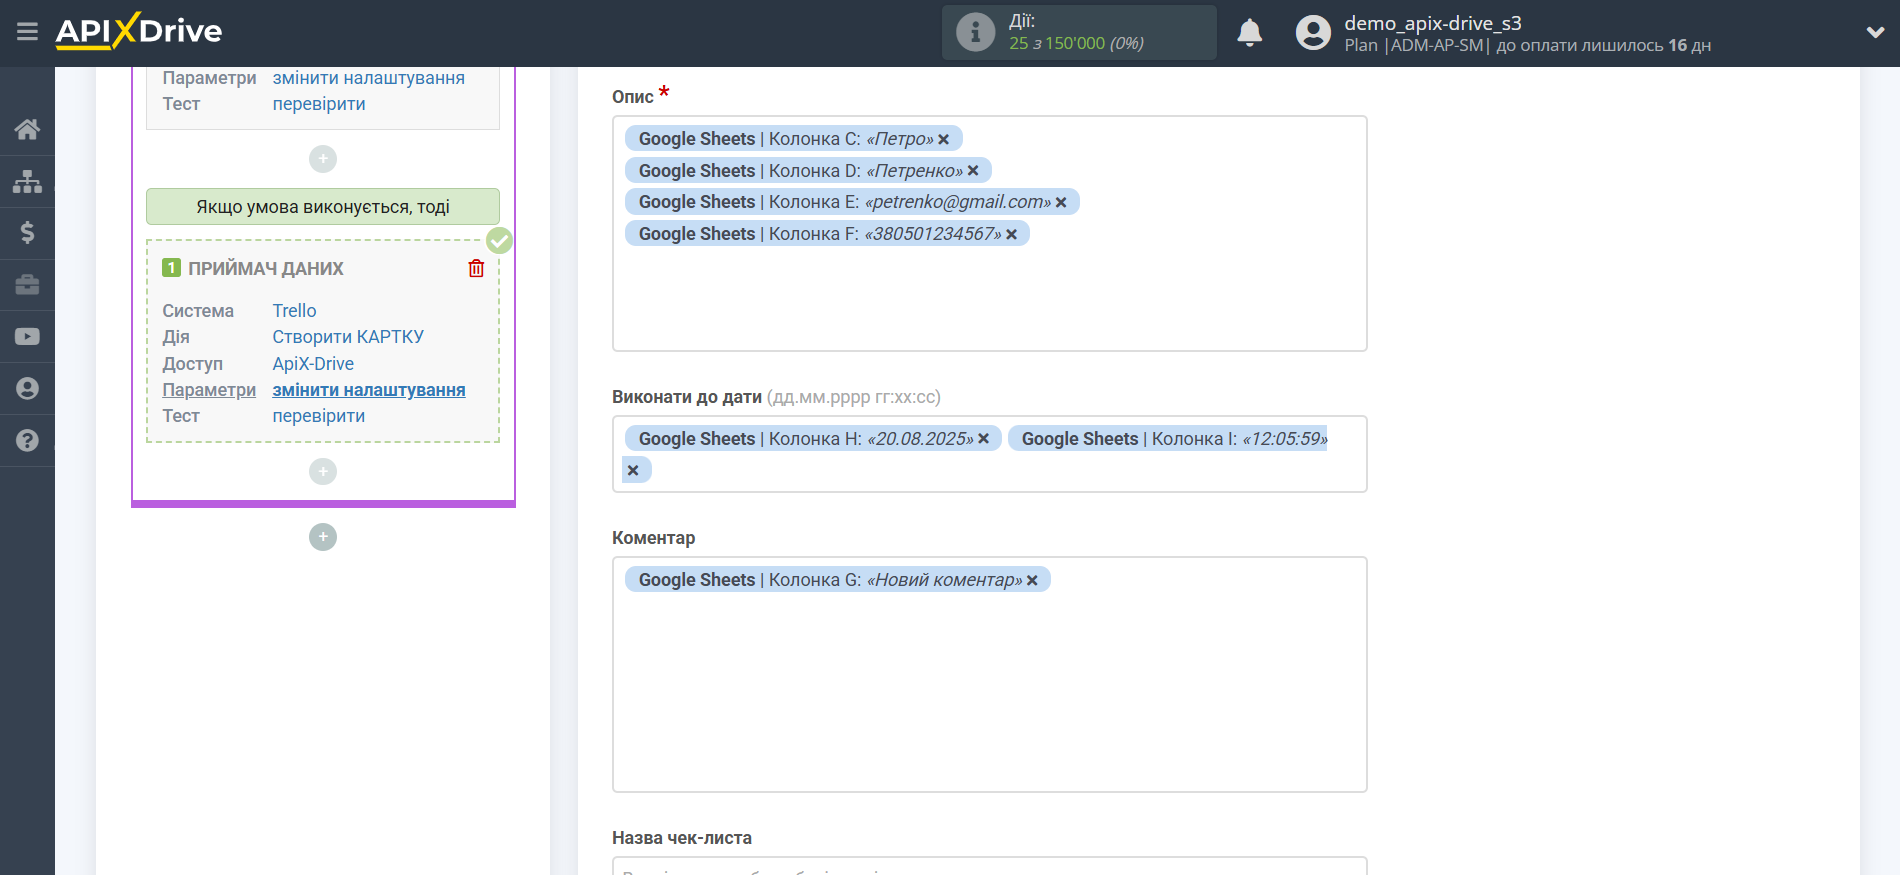The height and width of the screenshot is (875, 1900).
Task: Remove the Колонка G «Новий коментар» tag
Action: pyautogui.click(x=1032, y=580)
